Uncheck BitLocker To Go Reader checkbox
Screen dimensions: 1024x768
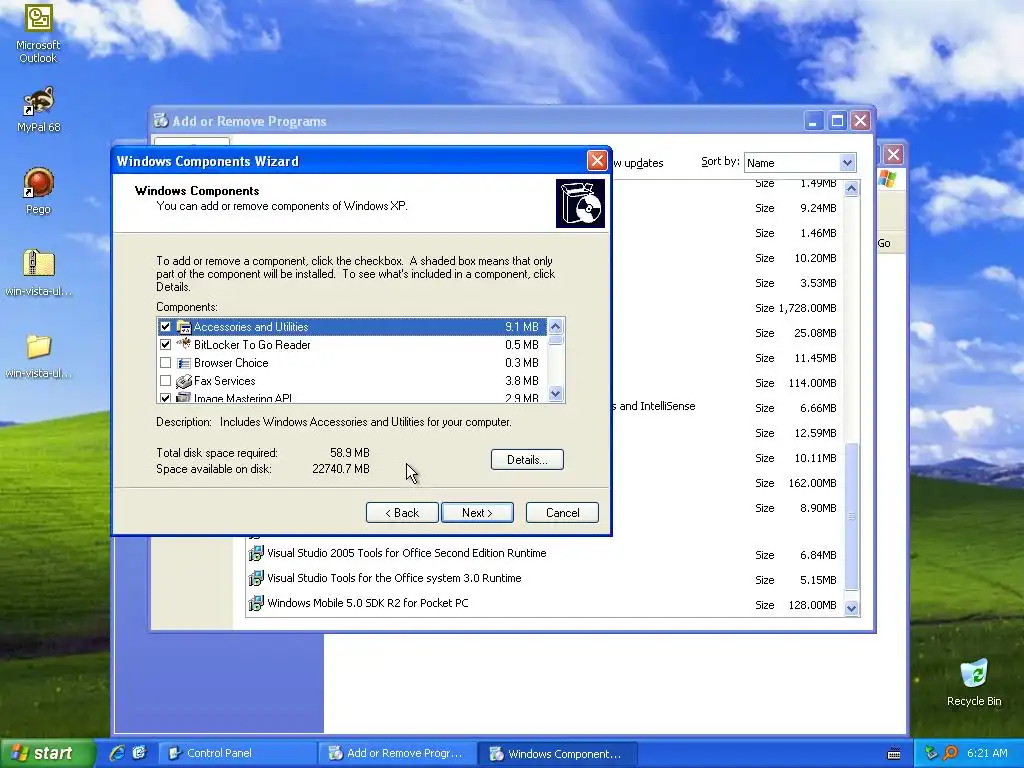[x=165, y=344]
